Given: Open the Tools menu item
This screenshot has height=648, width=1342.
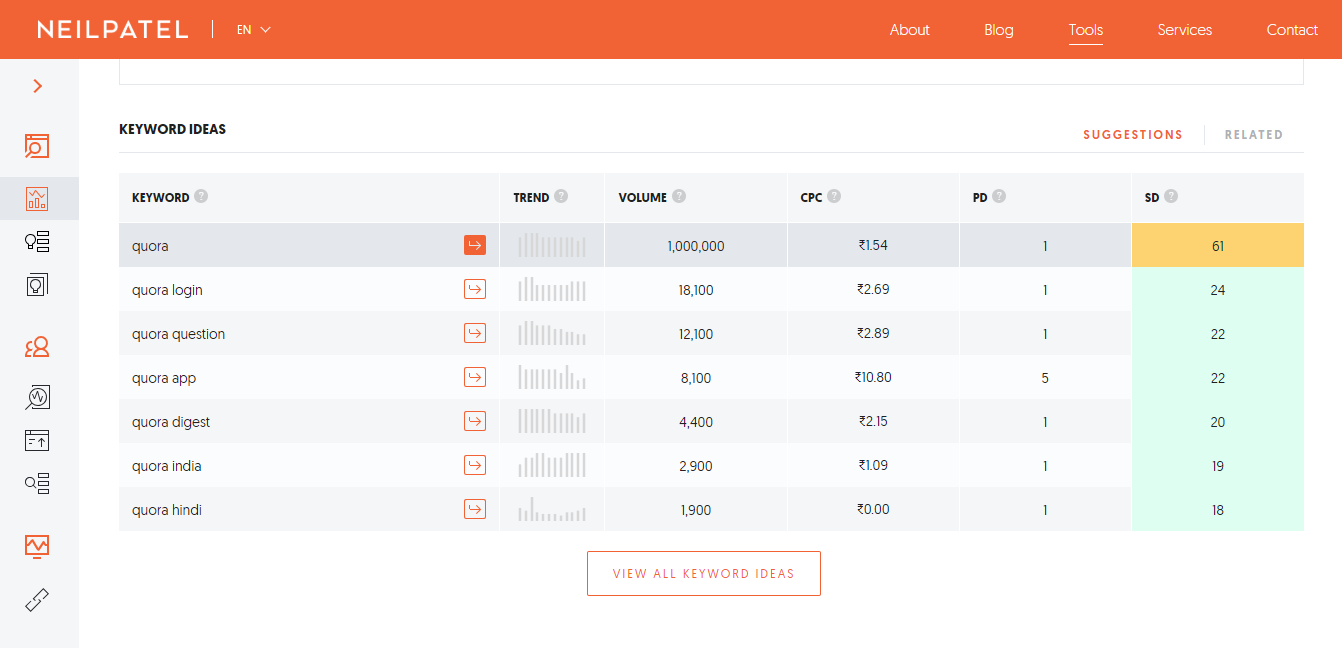Looking at the screenshot, I should click(1086, 30).
